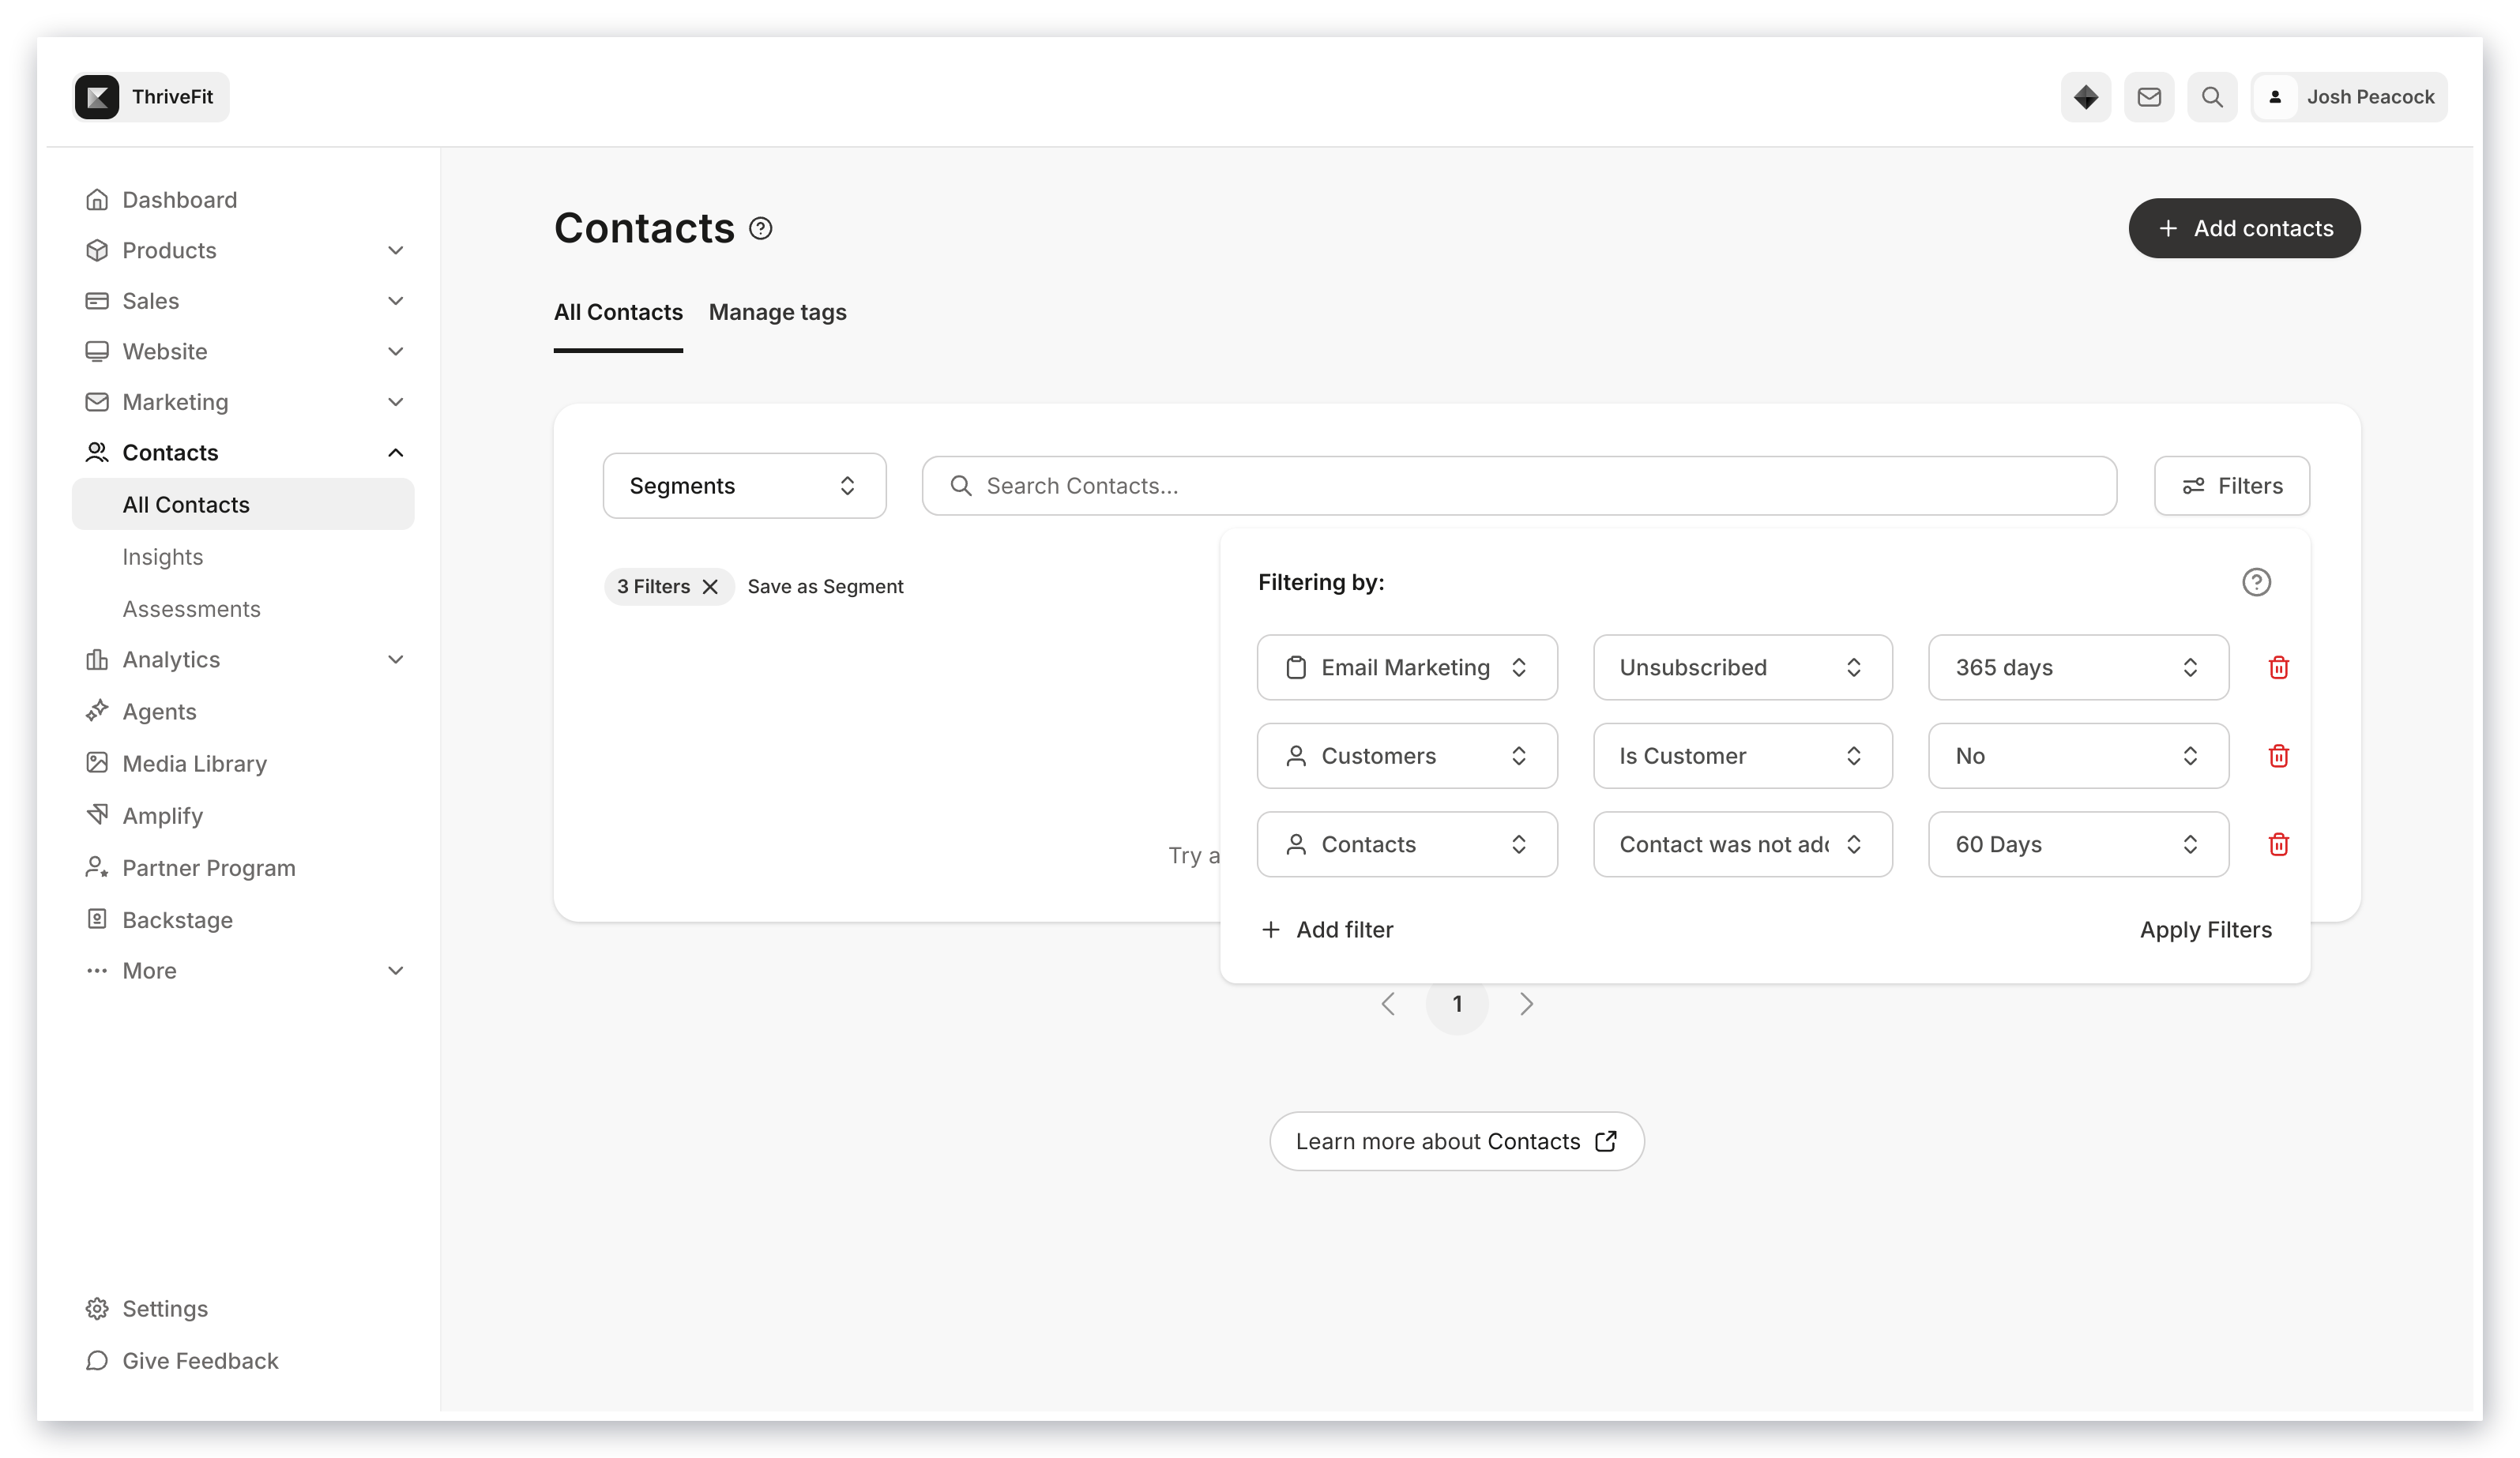Click the Media Library image icon
This screenshot has width=2520, height=1458.
click(x=97, y=763)
